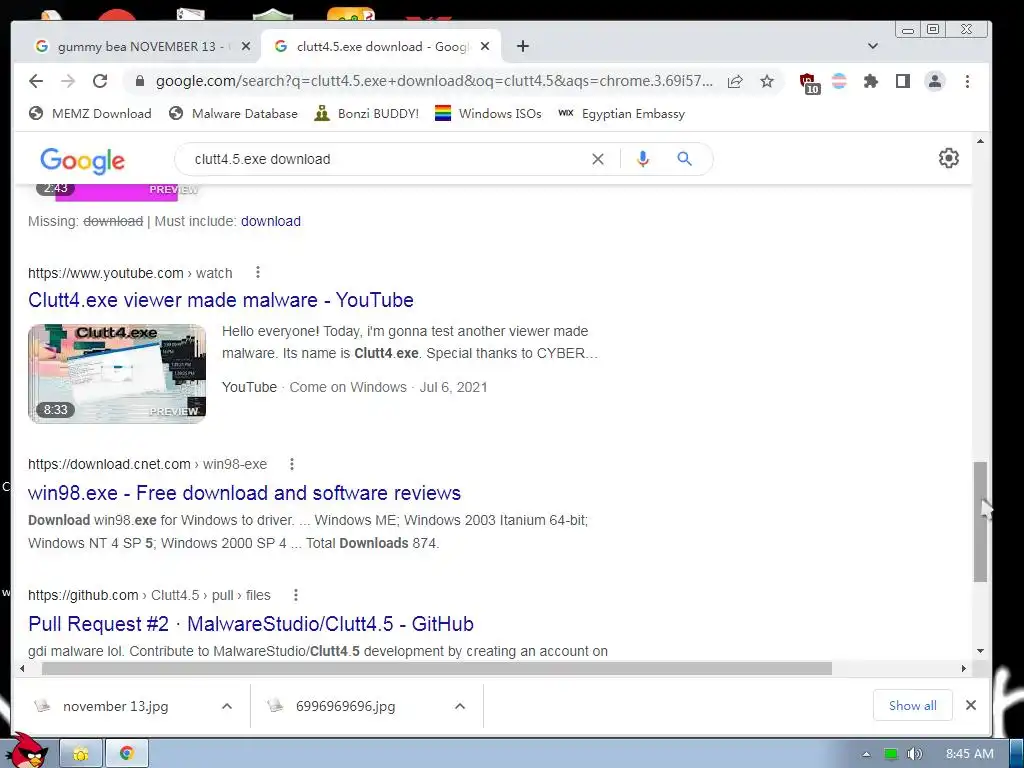
Task: Select the clutt4.5.exe download tab
Action: coord(381,46)
